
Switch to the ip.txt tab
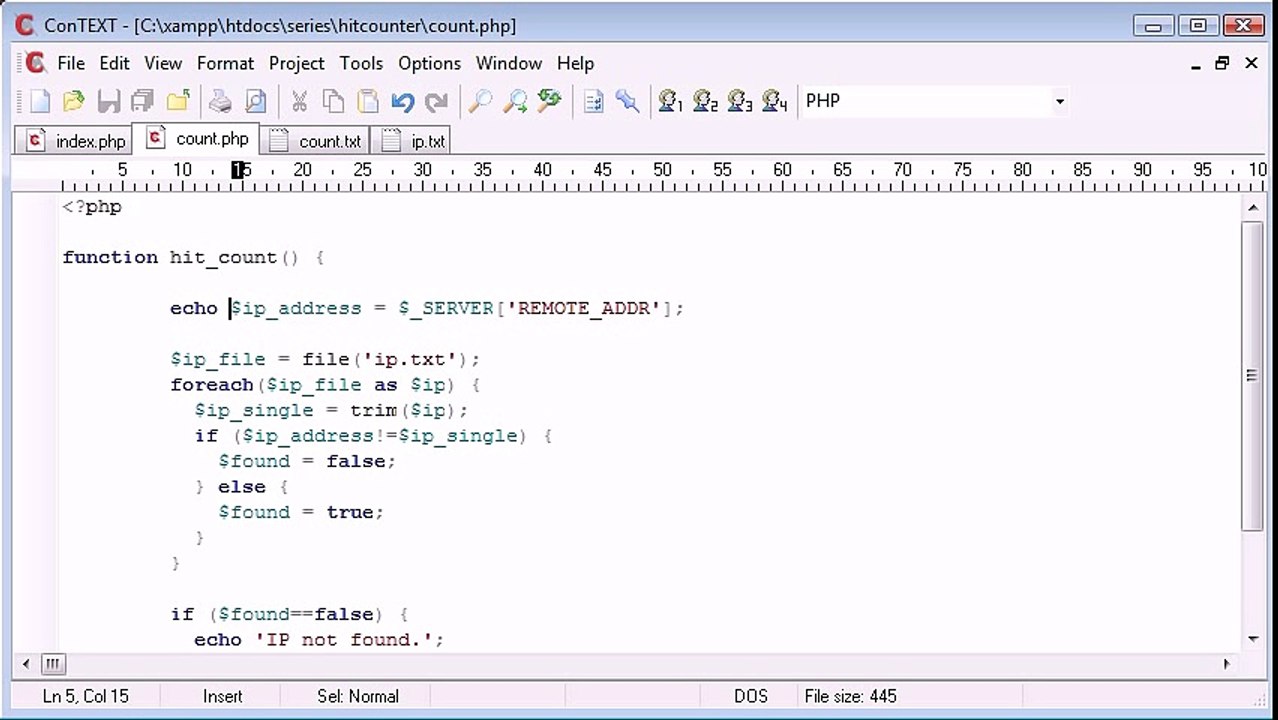[414, 141]
